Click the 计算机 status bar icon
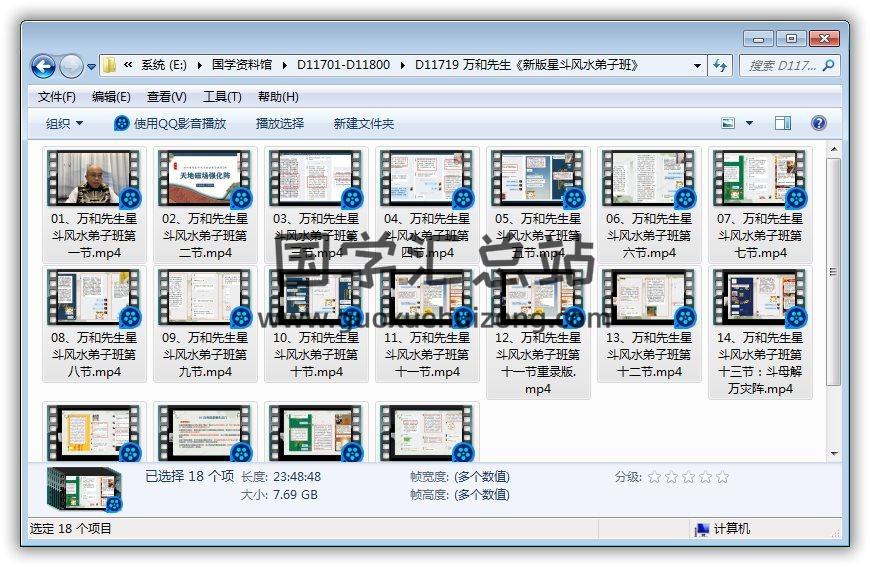Image resolution: width=870 pixels, height=567 pixels. coord(702,529)
